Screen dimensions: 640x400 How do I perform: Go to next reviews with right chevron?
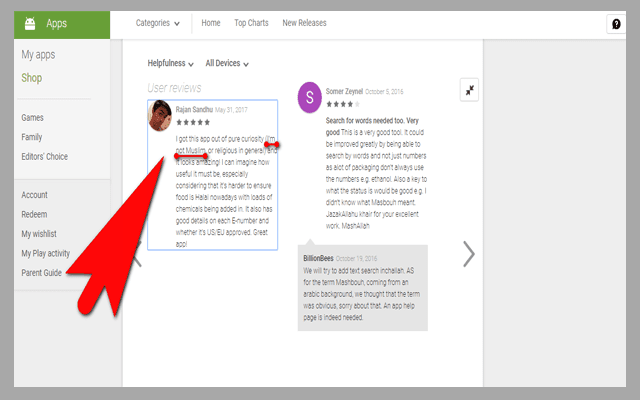coord(468,254)
